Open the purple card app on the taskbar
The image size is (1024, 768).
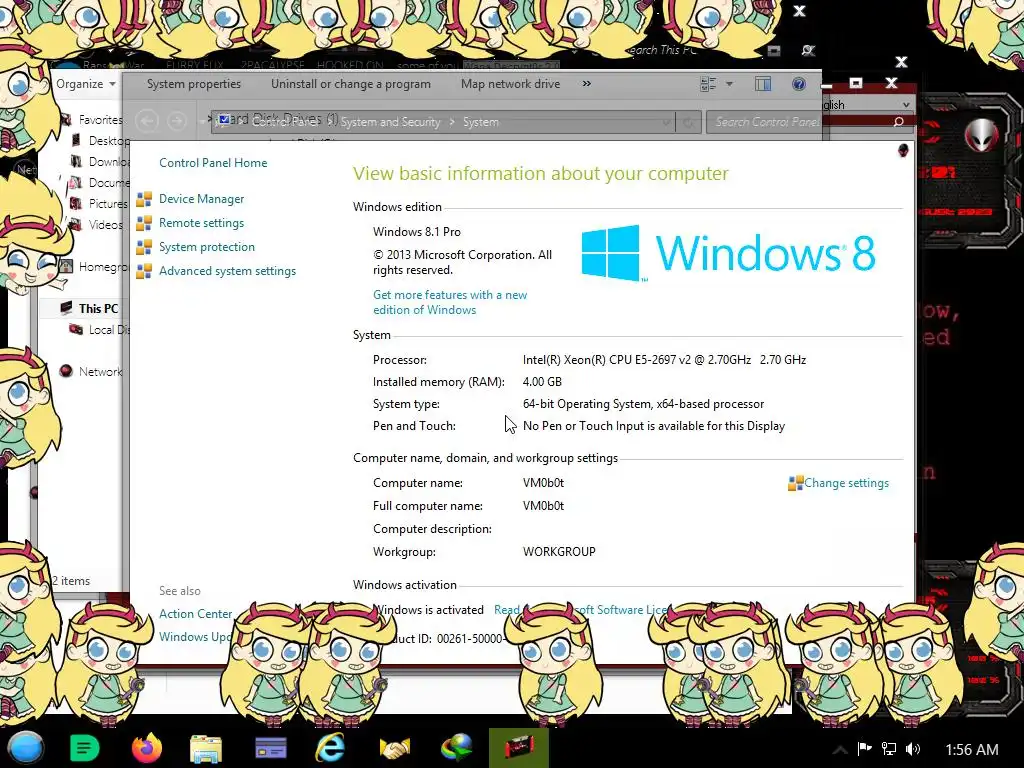[270, 748]
